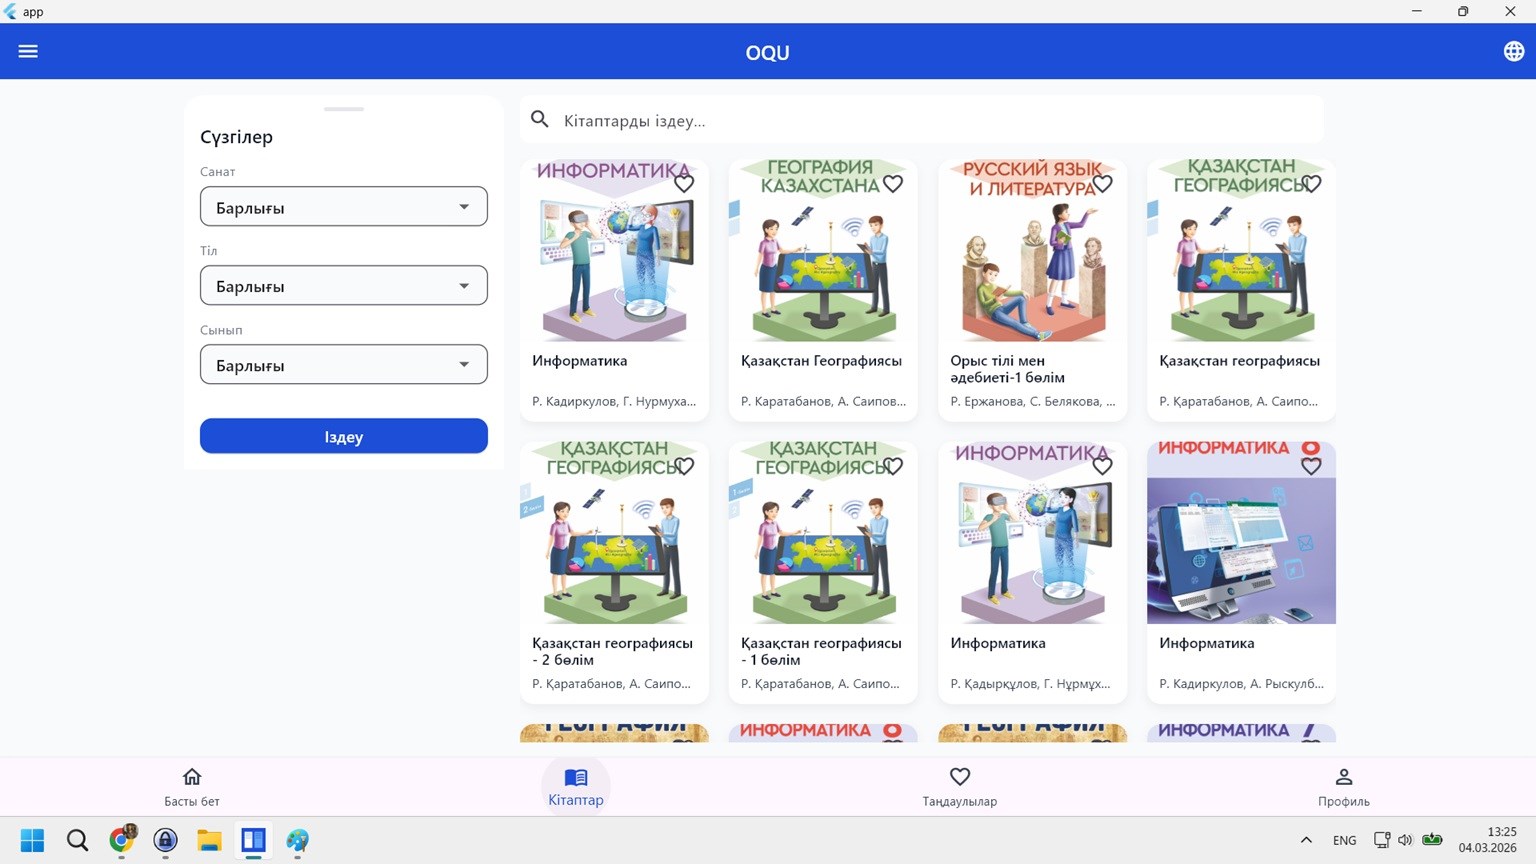Expand the Тіл dropdown

344,286
